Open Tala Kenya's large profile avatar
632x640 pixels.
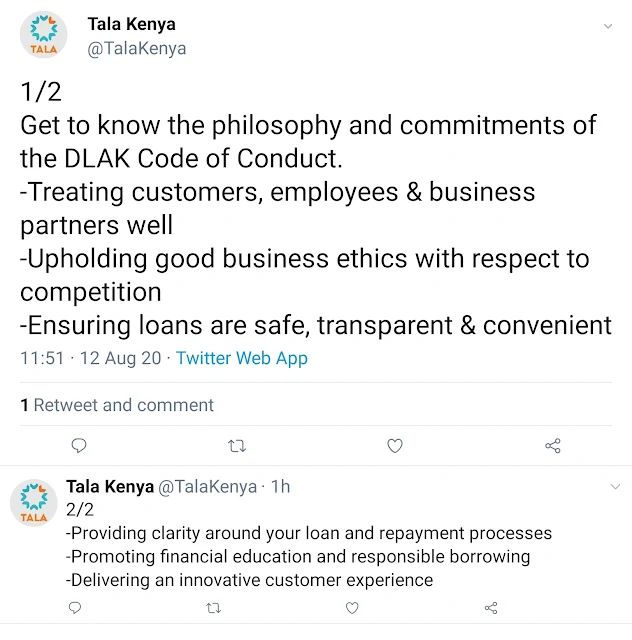click(43, 35)
